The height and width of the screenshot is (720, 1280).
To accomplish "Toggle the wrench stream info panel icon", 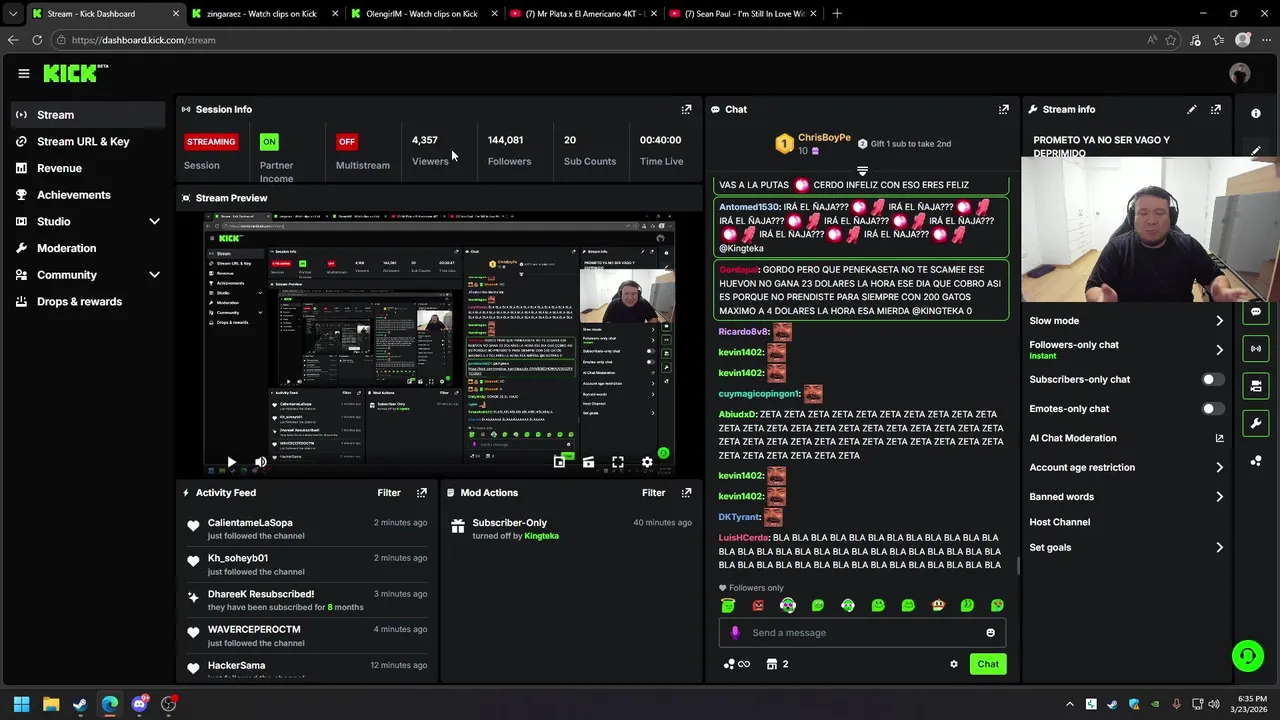I will click(1256, 423).
